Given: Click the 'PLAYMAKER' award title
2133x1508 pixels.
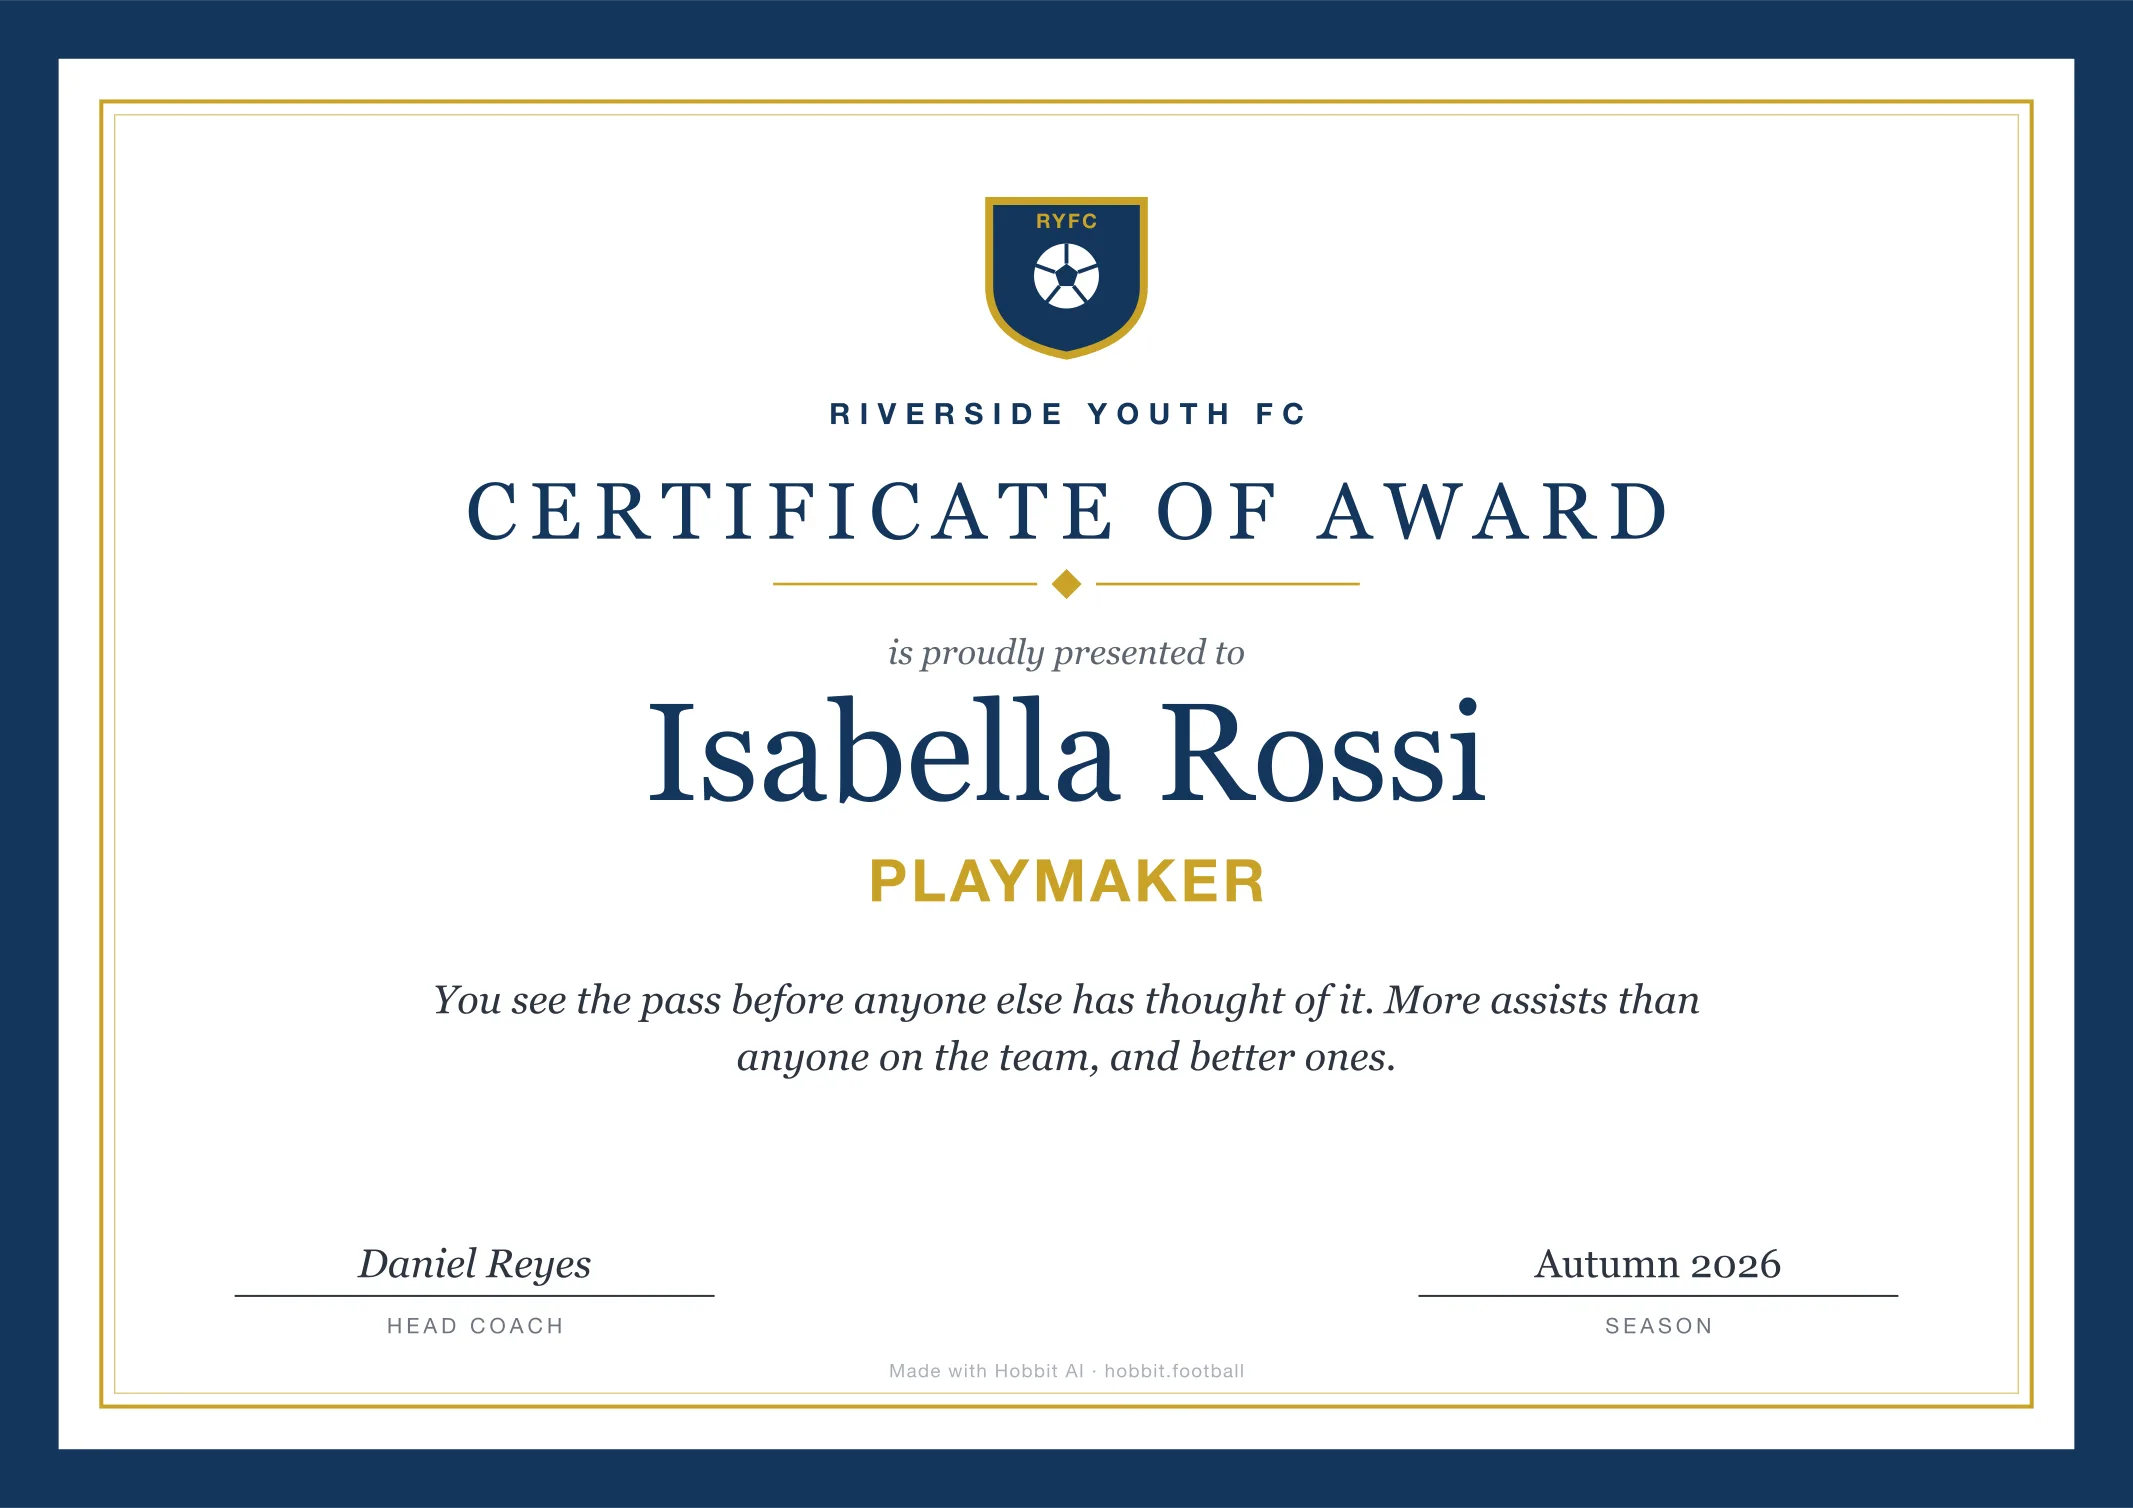Looking at the screenshot, I should [x=1067, y=881].
